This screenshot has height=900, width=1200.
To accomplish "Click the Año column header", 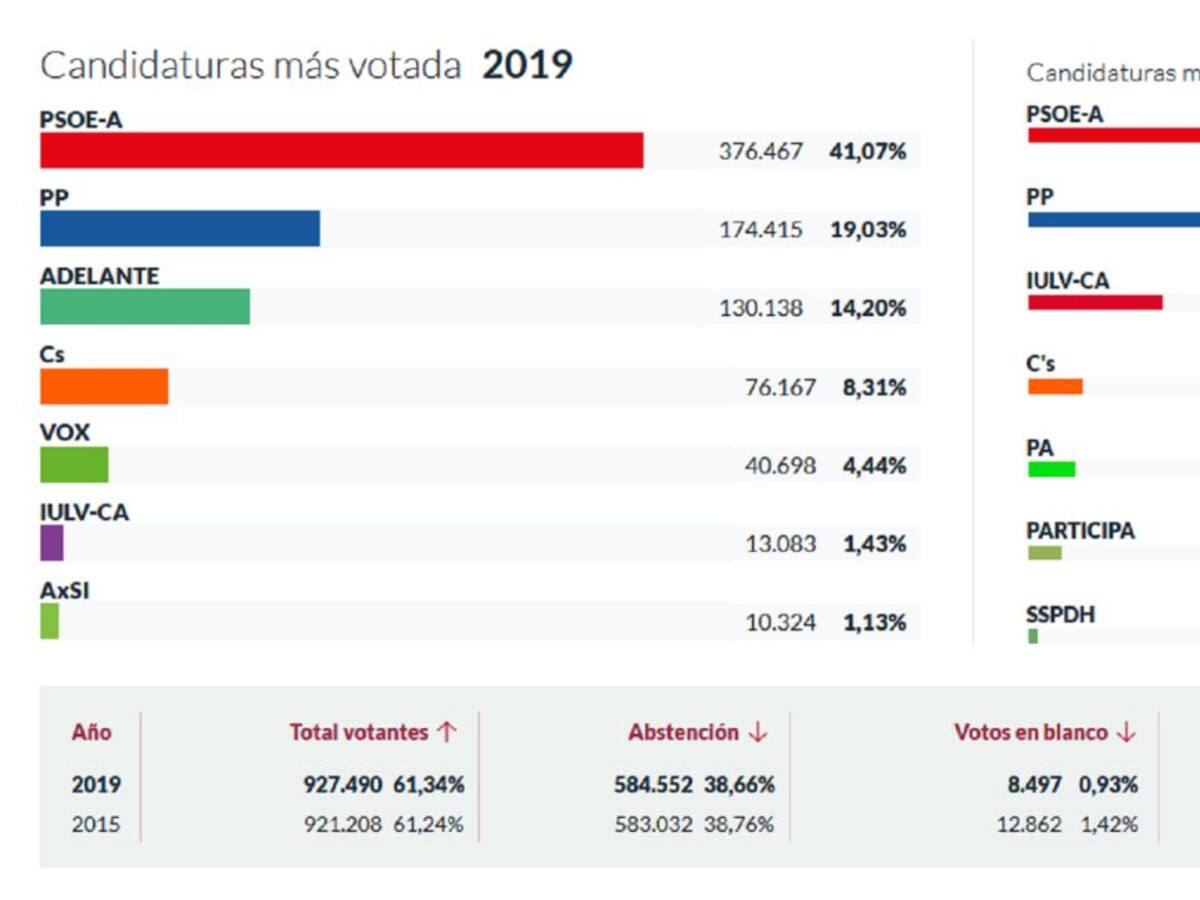I will [x=91, y=732].
